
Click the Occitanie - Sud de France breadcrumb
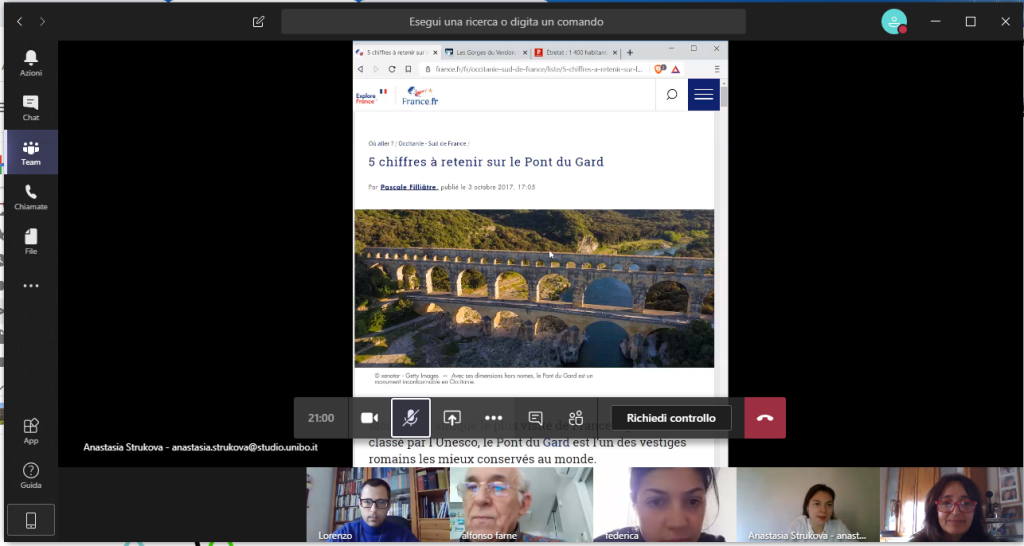[432, 144]
